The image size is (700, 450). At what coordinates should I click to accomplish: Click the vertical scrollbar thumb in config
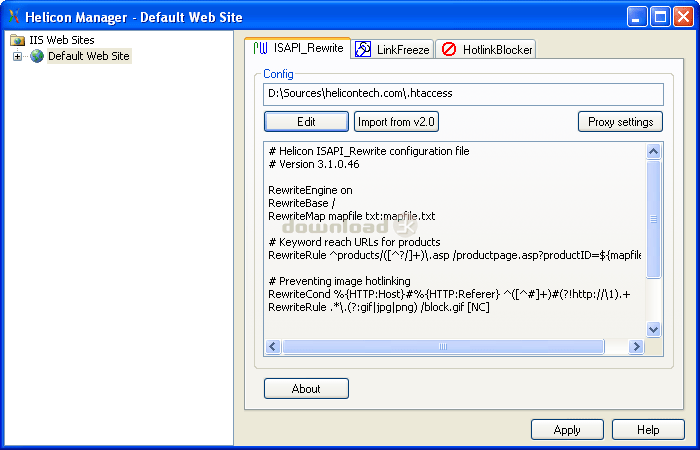click(x=654, y=219)
